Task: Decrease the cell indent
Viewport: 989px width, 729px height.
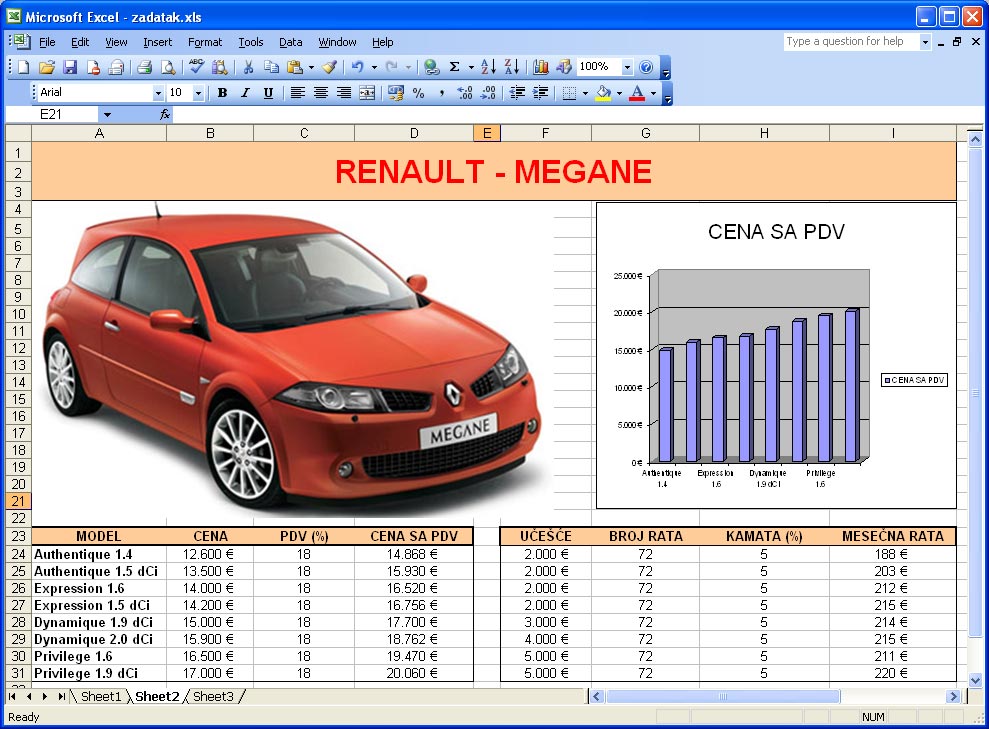Action: 517,93
